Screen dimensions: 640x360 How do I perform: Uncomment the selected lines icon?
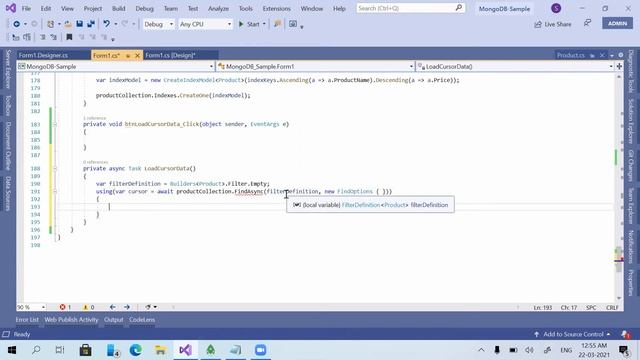(x=53, y=37)
